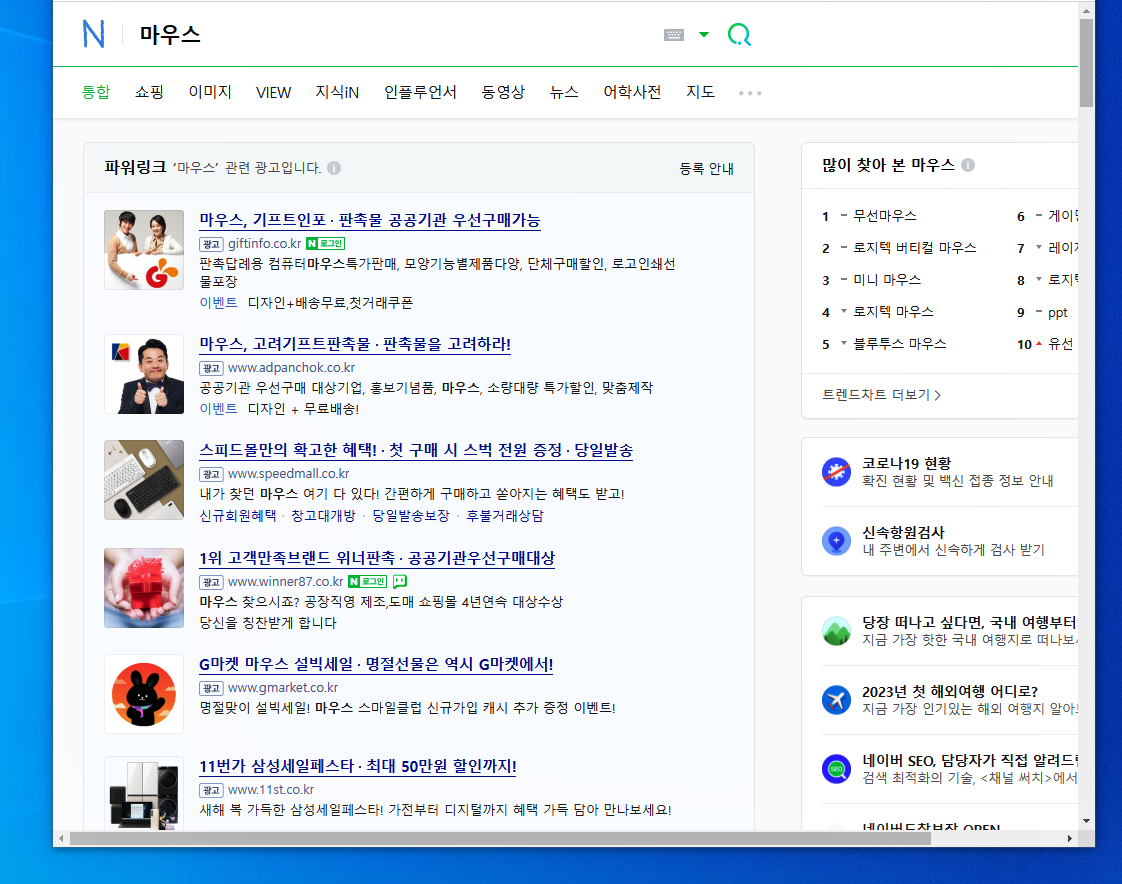The image size is (1122, 884).
Task: Open the 뉴스 tab
Action: coord(564,92)
